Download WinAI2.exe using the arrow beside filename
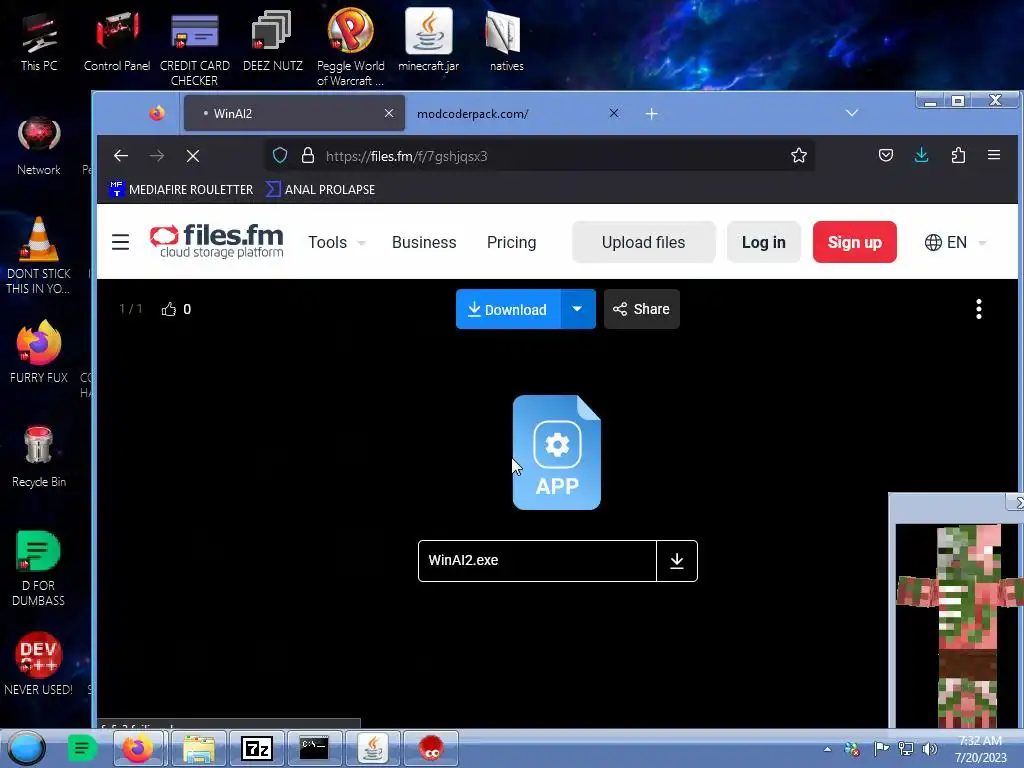Screen dimensions: 1024x768 tap(677, 560)
